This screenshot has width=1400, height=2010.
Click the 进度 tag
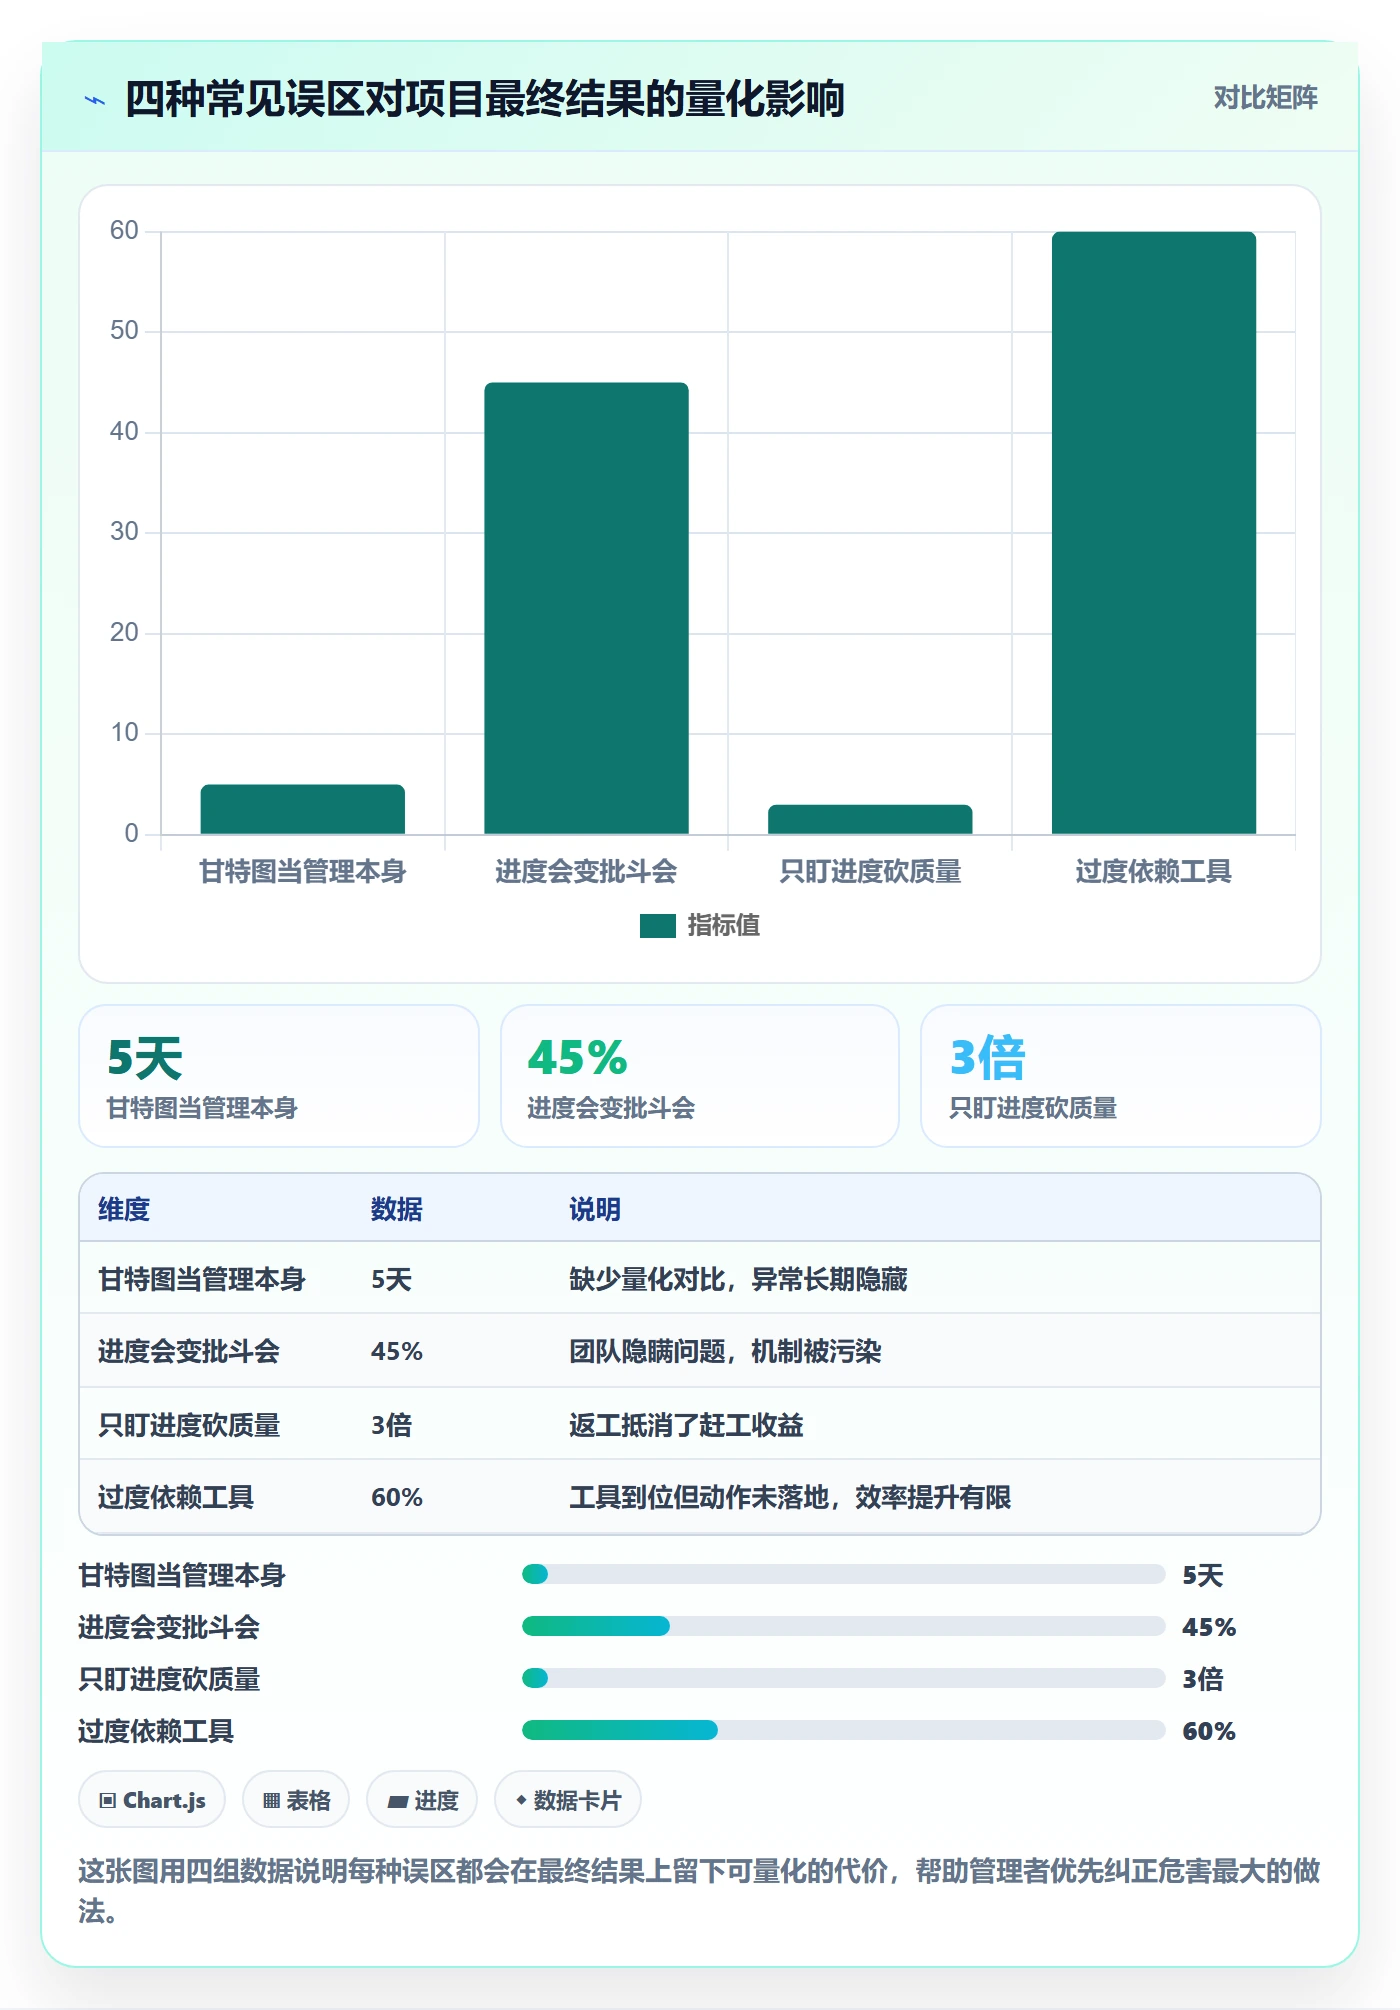(x=422, y=1800)
